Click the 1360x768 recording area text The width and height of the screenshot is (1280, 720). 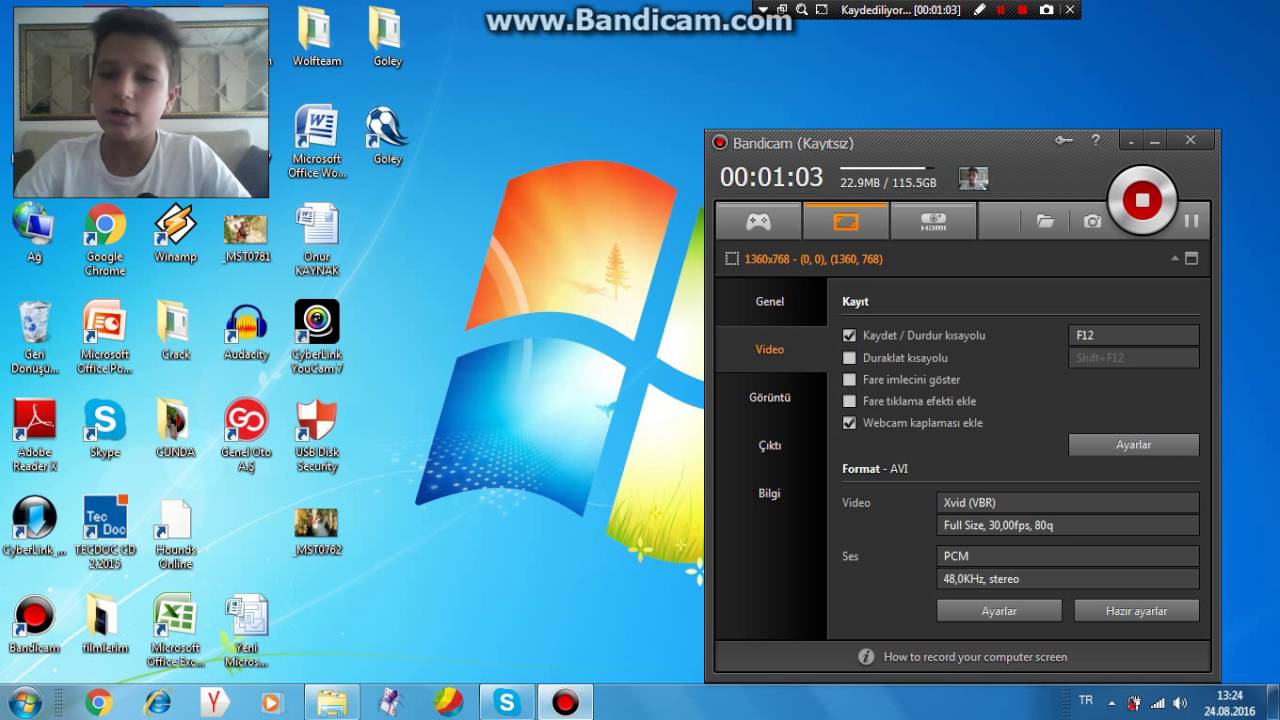(813, 259)
